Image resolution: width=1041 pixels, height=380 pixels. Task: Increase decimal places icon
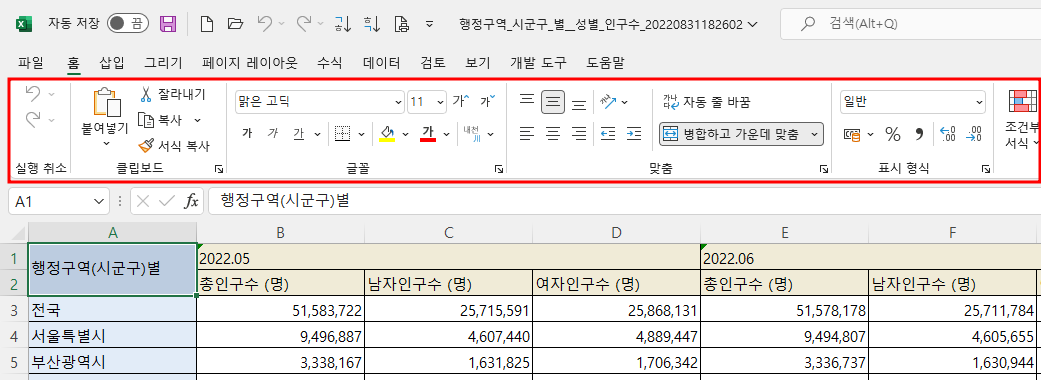pos(948,134)
